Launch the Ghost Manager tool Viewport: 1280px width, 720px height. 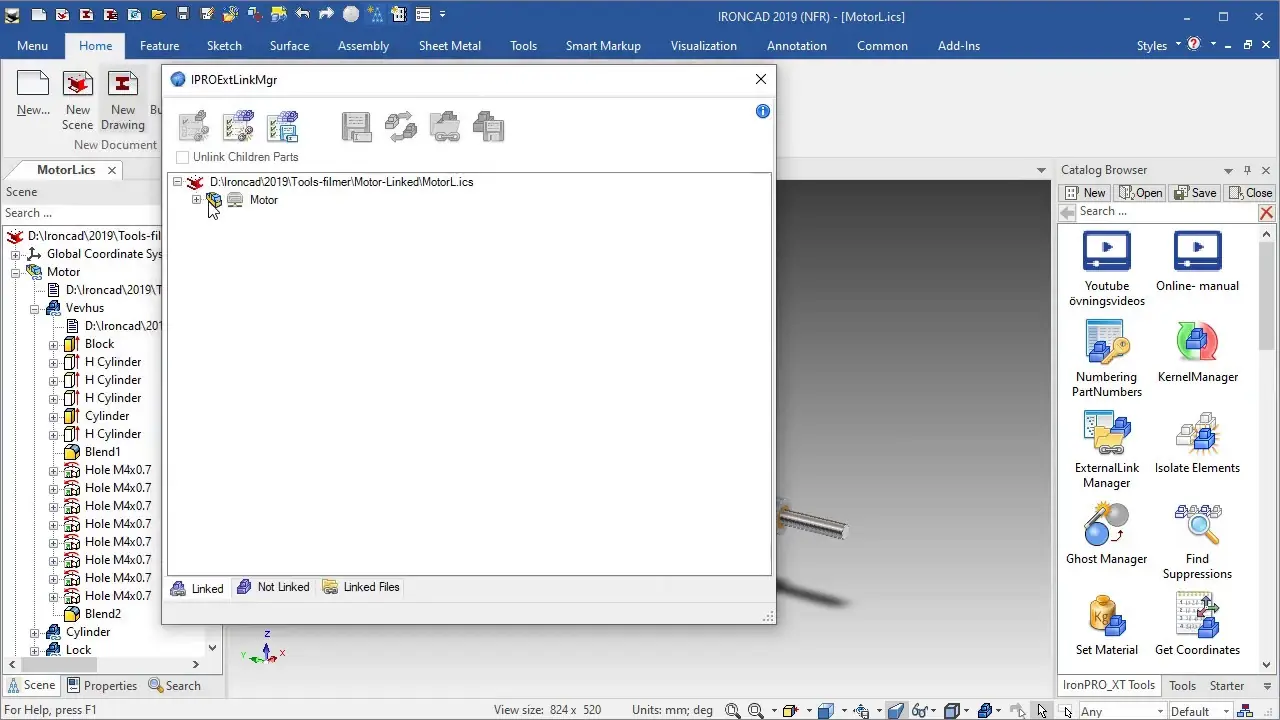[x=1106, y=534]
